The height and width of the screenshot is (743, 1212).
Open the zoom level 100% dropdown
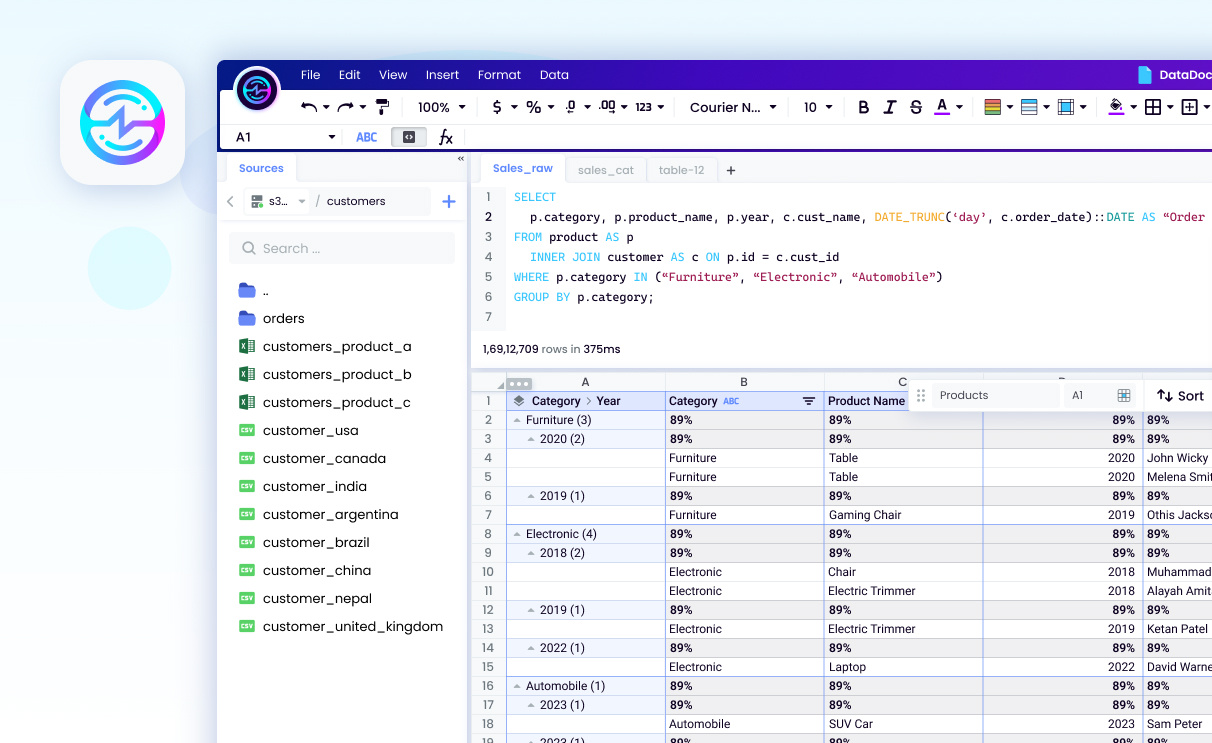click(440, 107)
